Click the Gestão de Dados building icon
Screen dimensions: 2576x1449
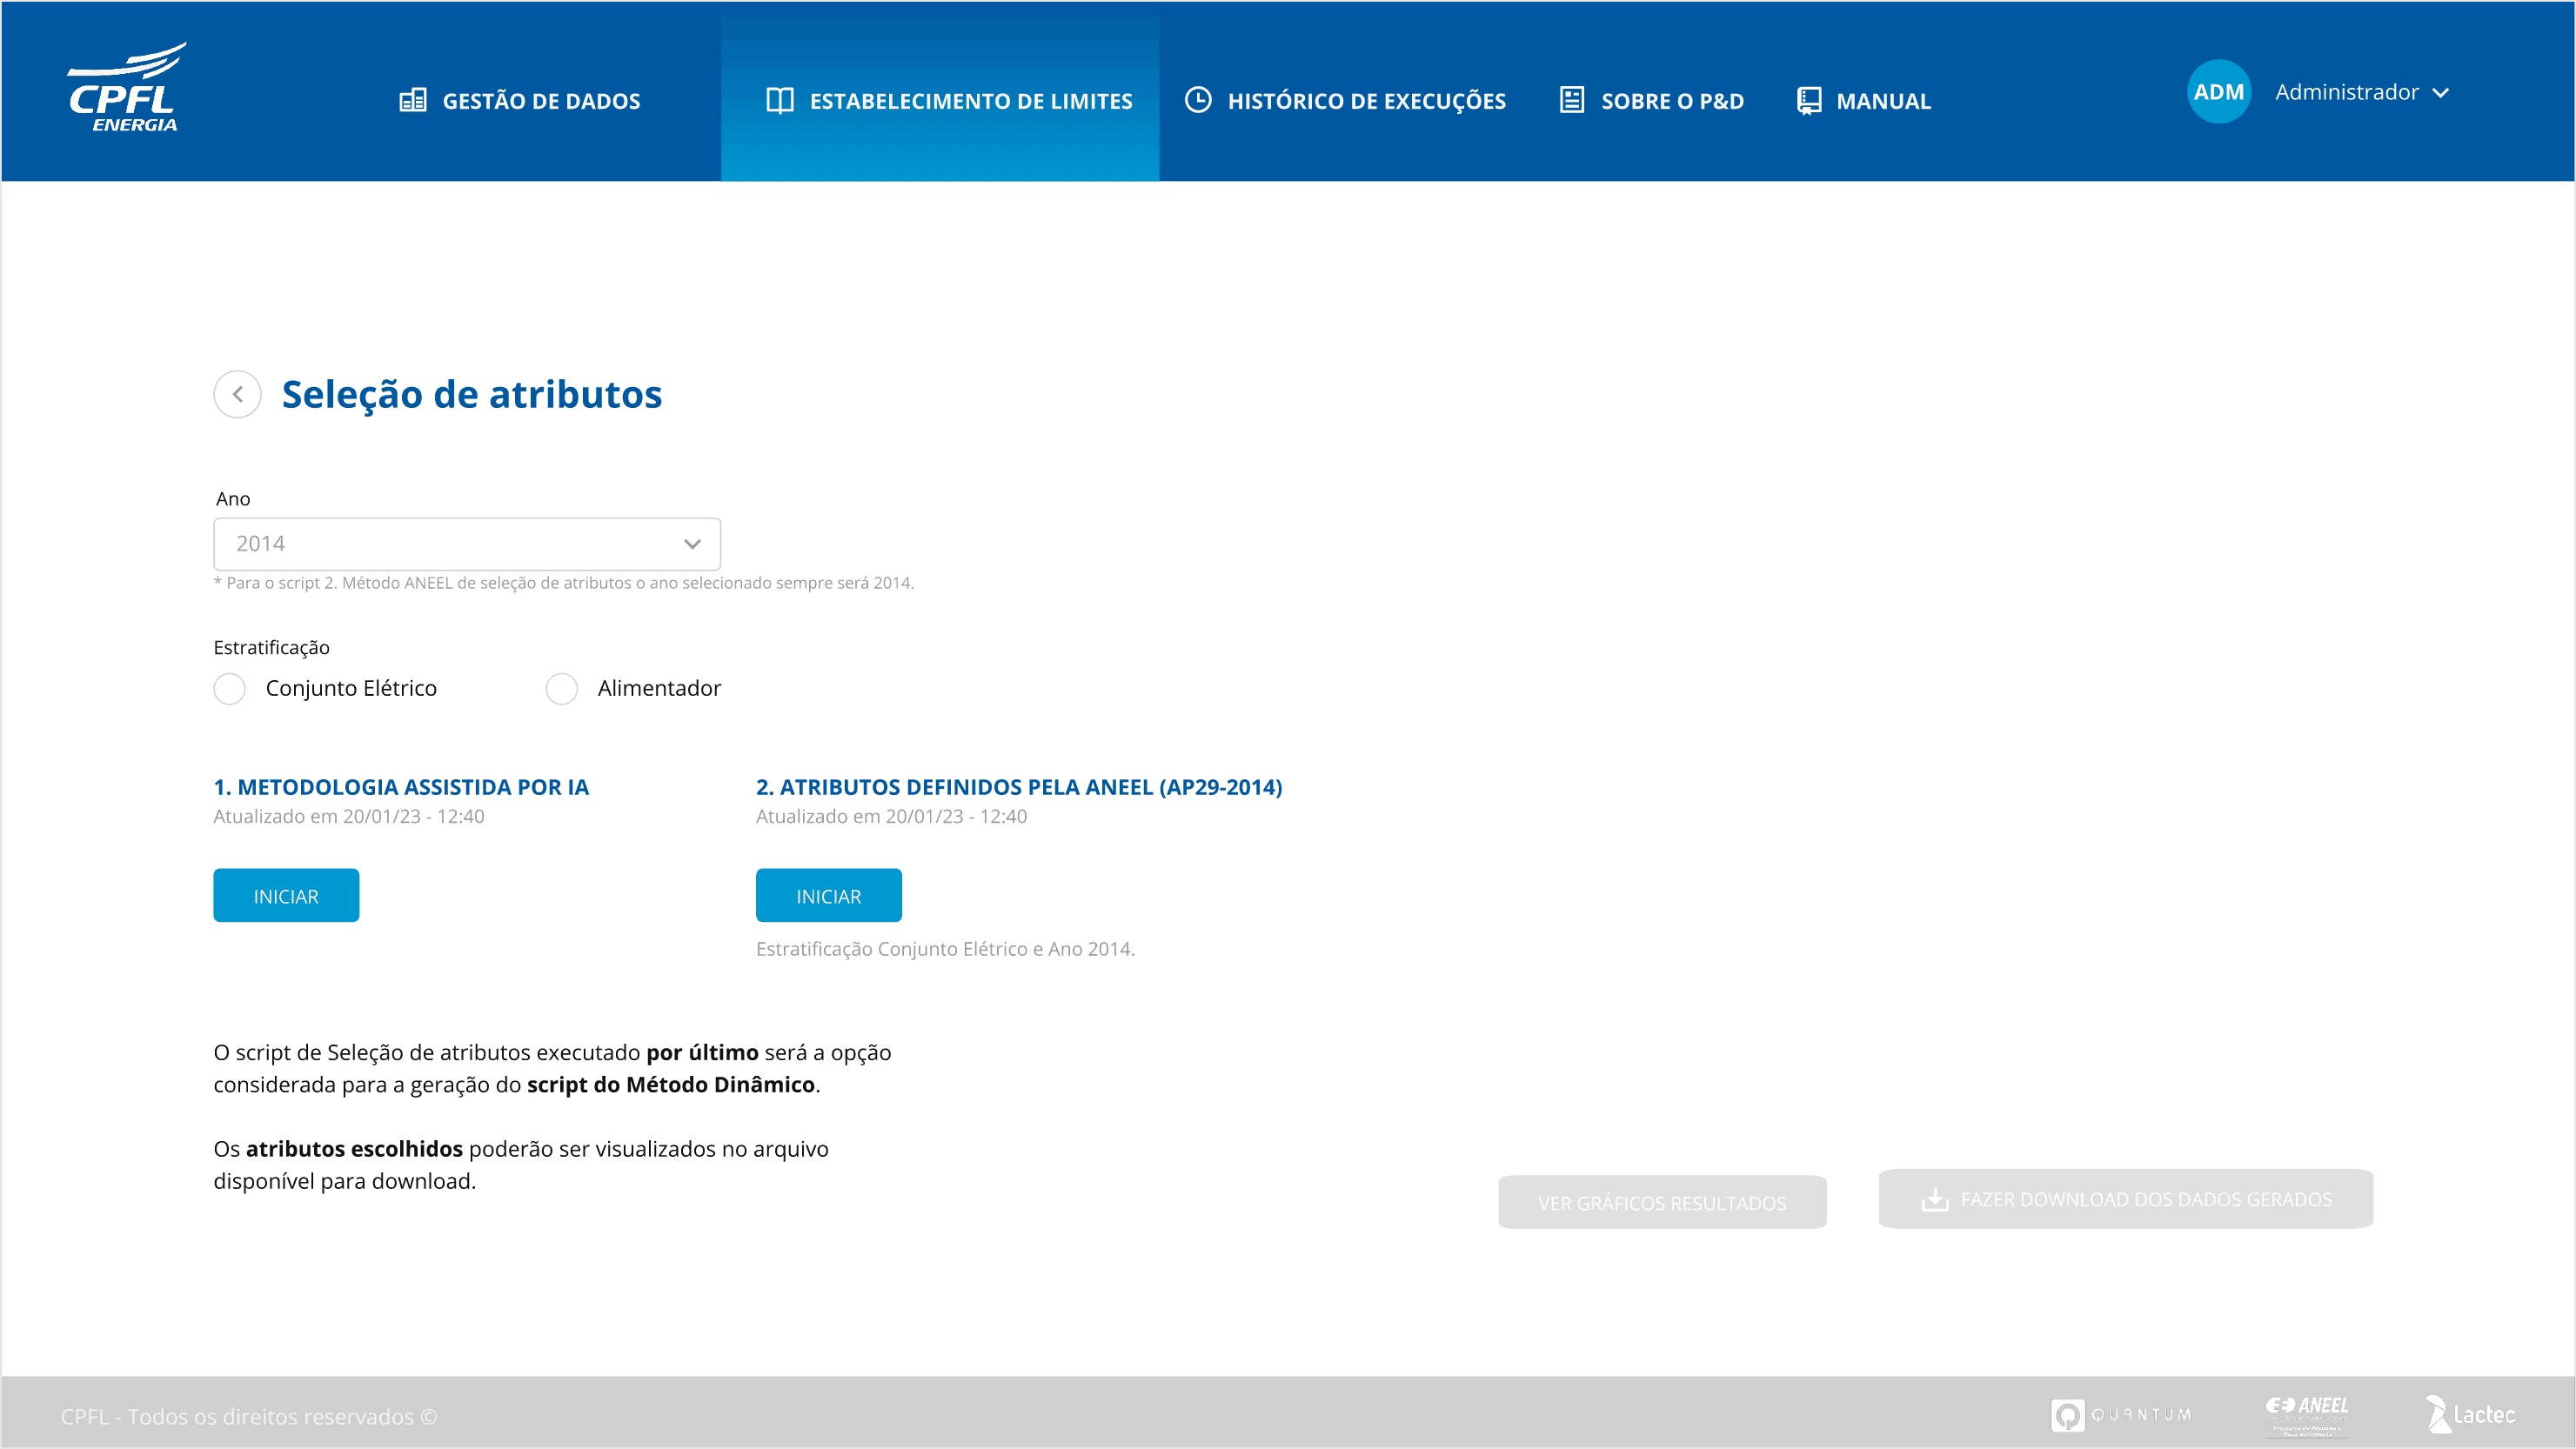tap(412, 101)
